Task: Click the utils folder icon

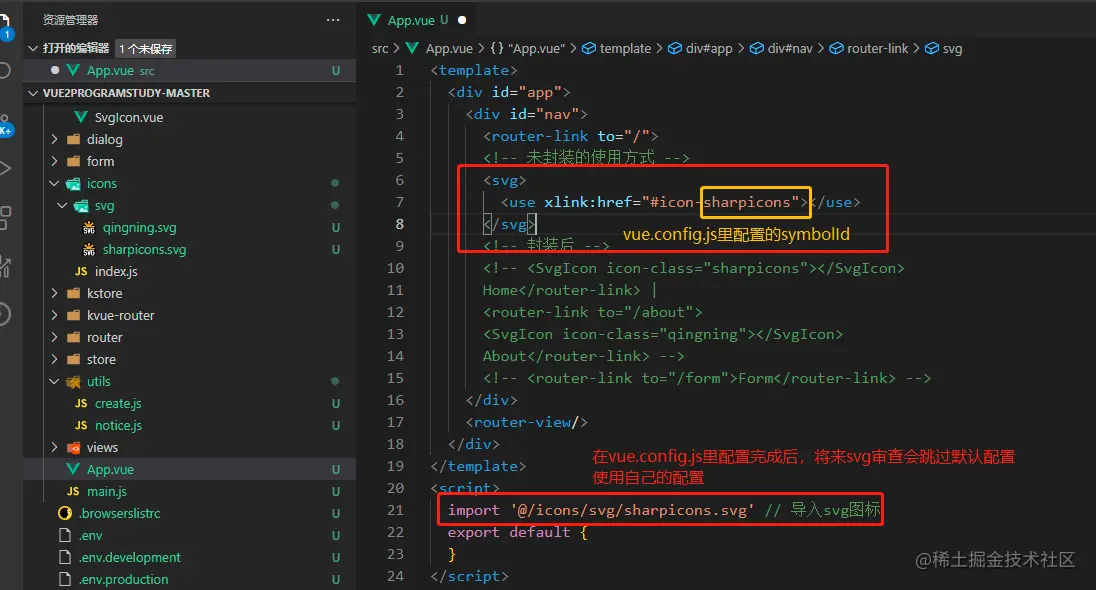Action: (73, 382)
